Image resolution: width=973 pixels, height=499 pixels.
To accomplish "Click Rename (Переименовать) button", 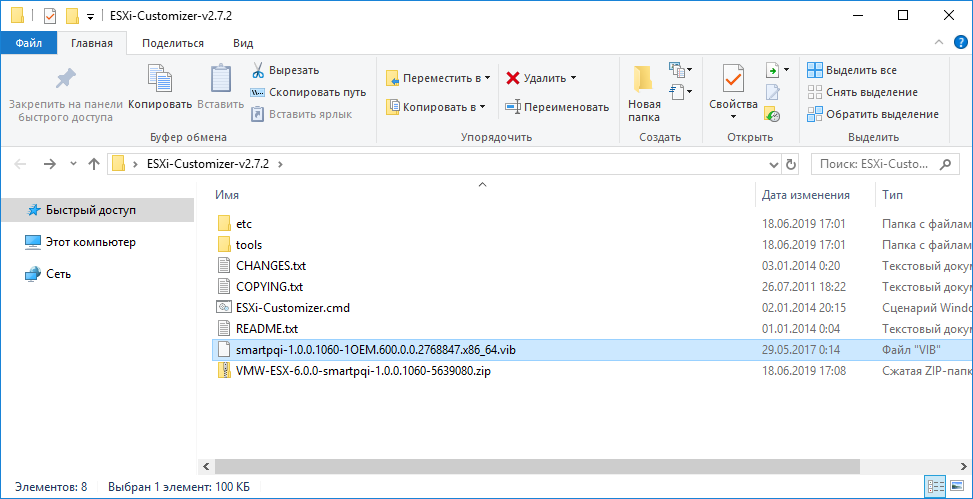I will click(x=557, y=107).
